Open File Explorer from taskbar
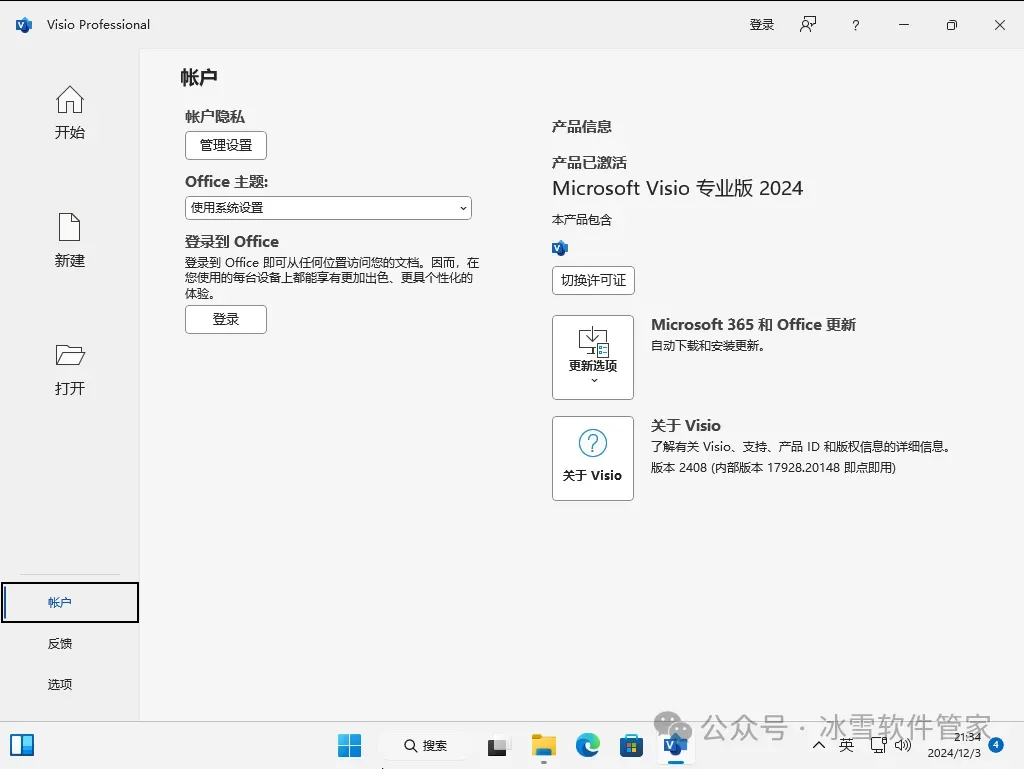 point(543,745)
